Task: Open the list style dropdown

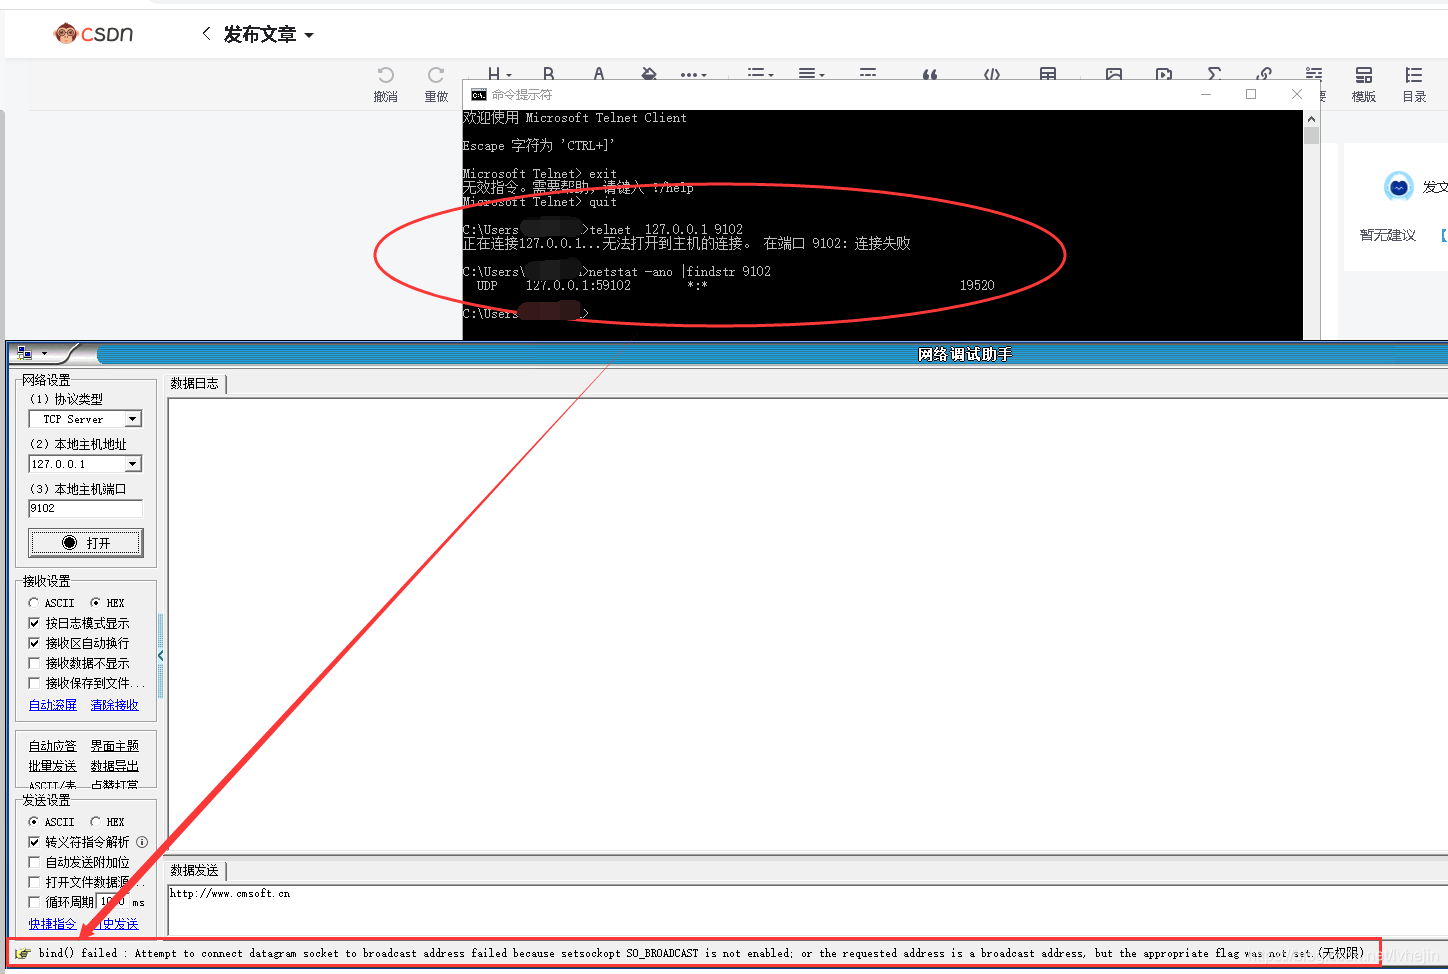Action: pos(760,74)
